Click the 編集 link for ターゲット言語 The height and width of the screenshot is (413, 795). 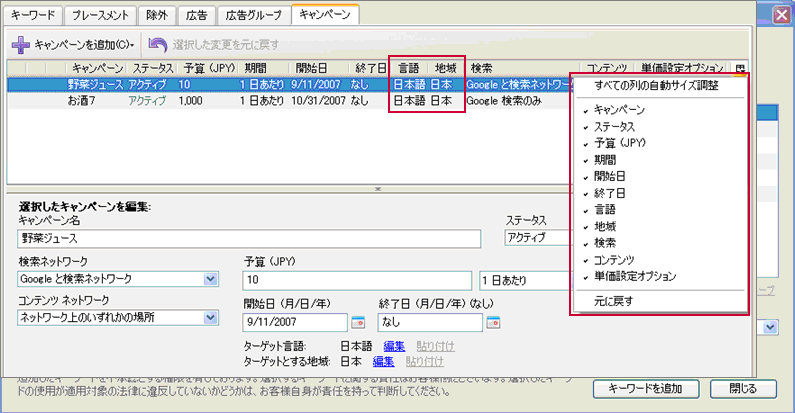394,346
